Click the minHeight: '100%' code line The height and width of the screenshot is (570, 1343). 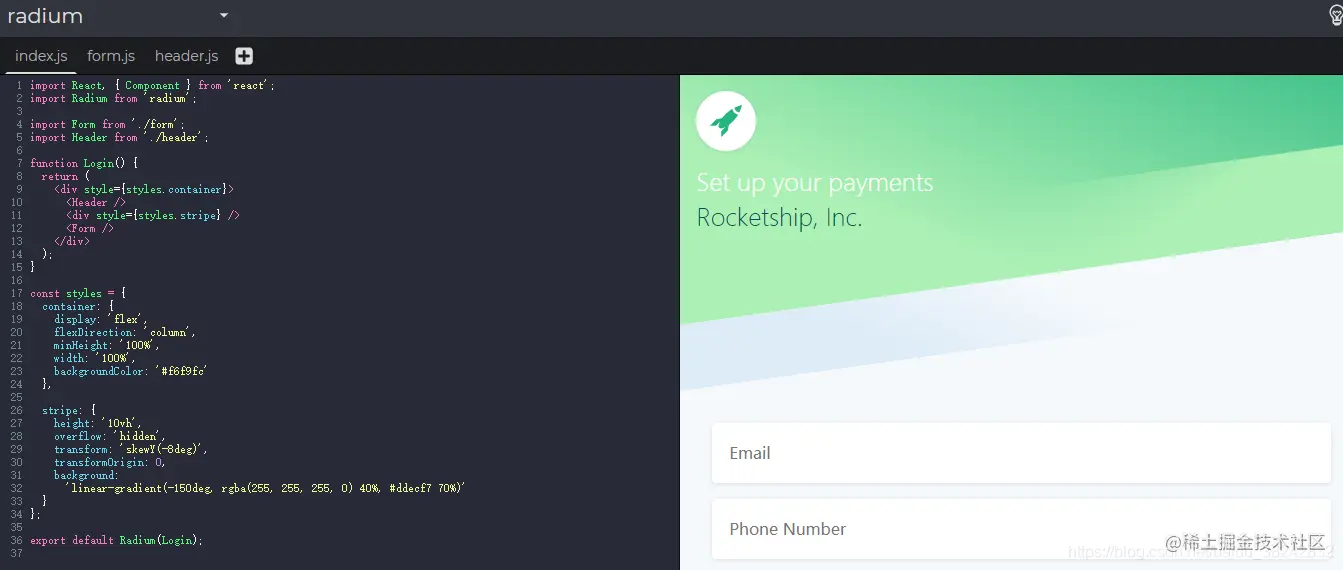(107, 345)
